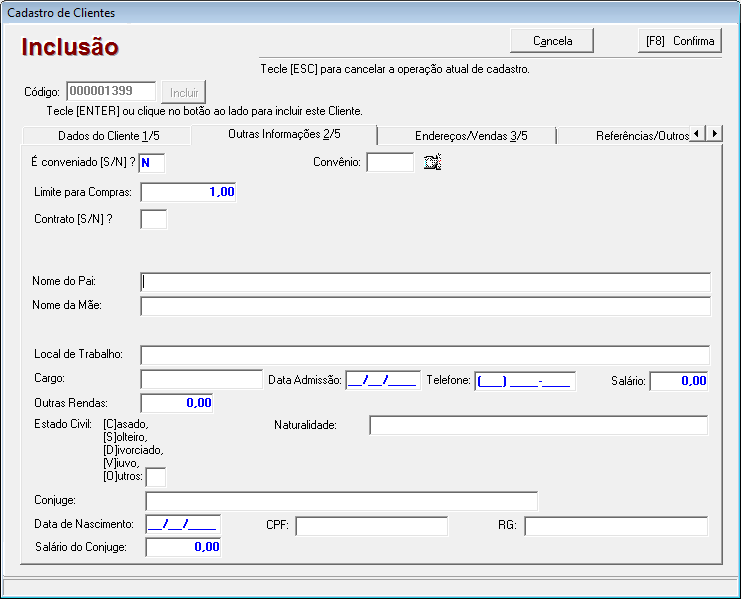Viewport: 741px width, 599px height.
Task: Select the Nome da Mãe input
Action: tap(425, 306)
